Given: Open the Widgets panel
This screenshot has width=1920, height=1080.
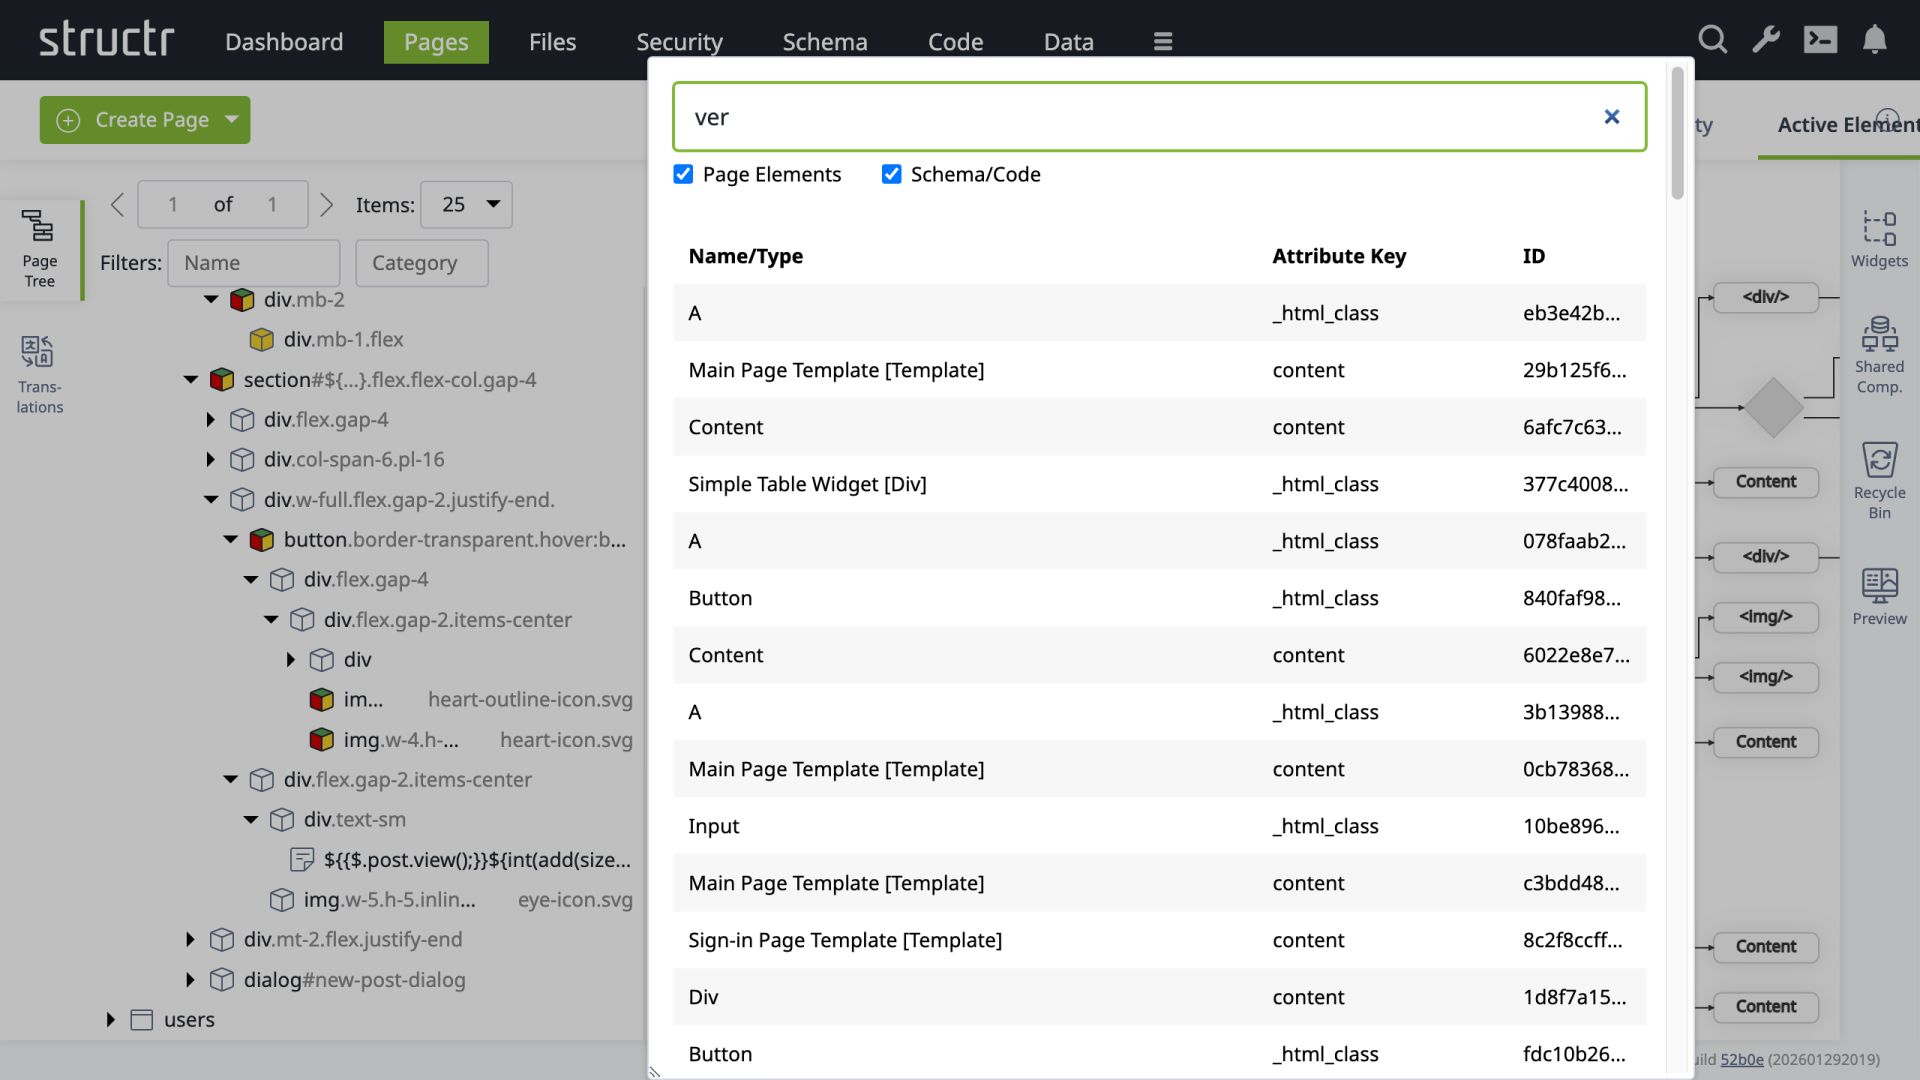Looking at the screenshot, I should click(x=1880, y=240).
